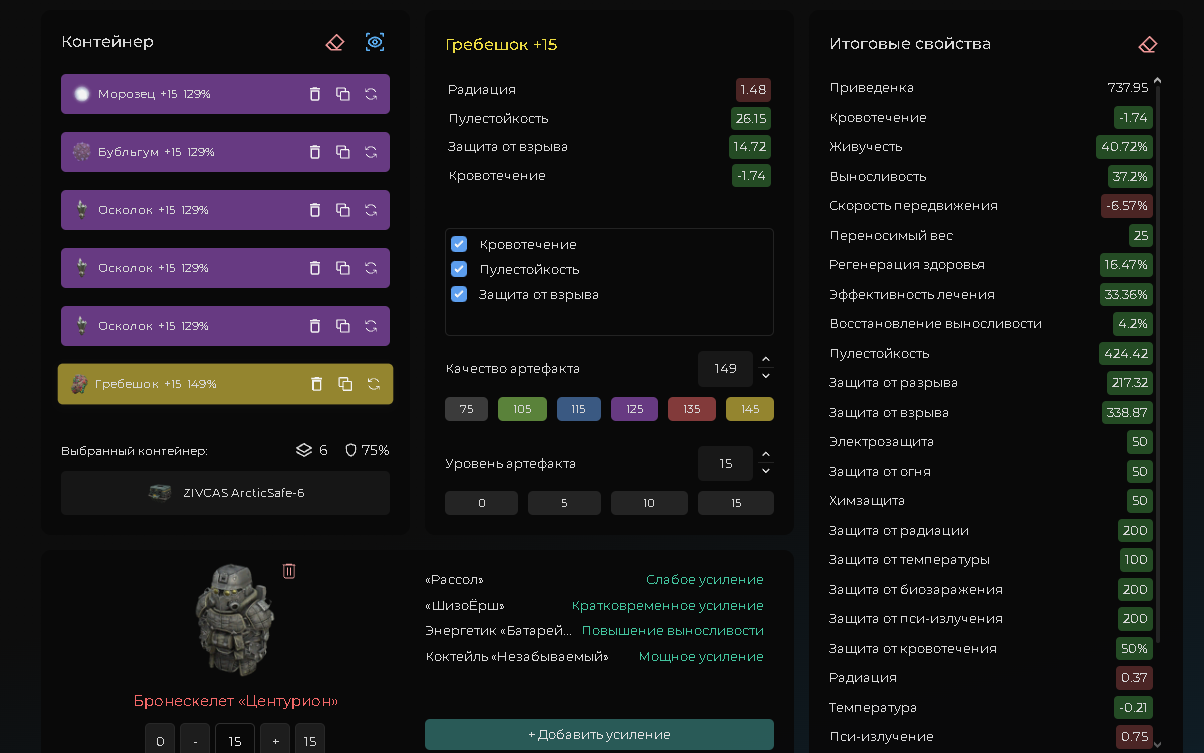The image size is (1204, 753).
Task: Select the Энергетик «Батарей… boost row
Action: click(x=594, y=631)
